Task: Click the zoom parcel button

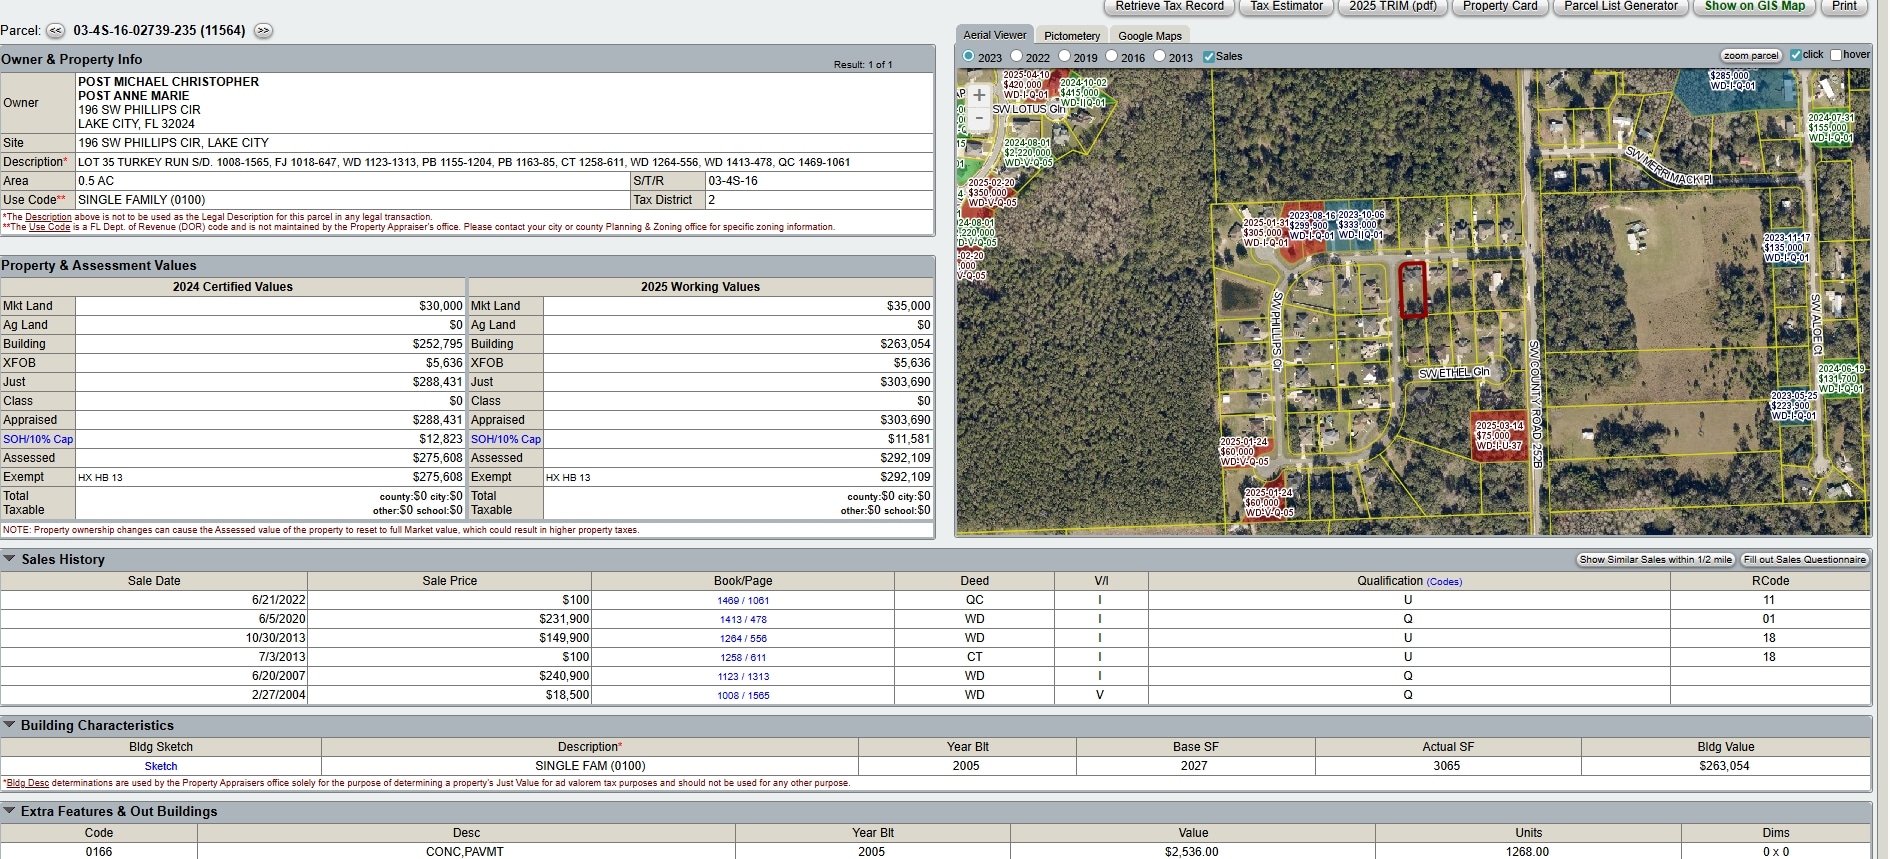Action: click(x=1751, y=56)
